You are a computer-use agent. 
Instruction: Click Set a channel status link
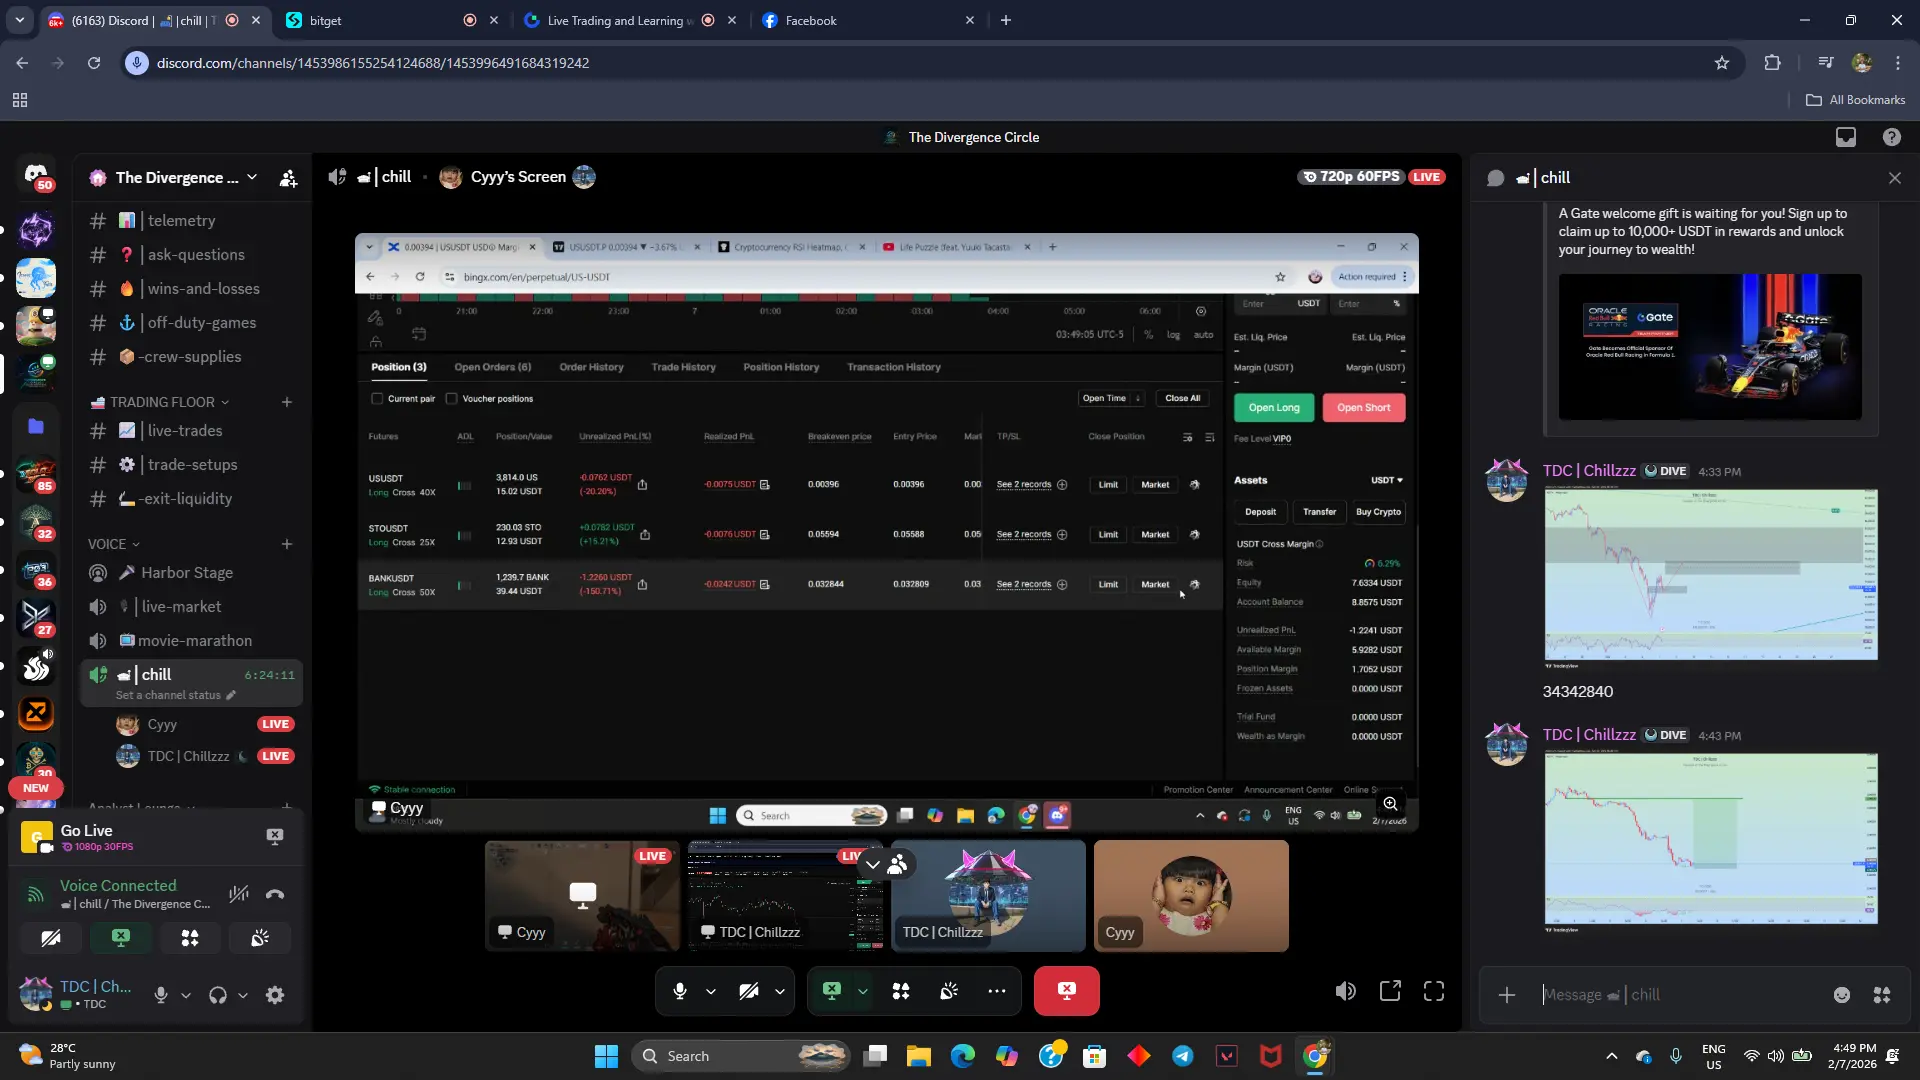coord(168,695)
